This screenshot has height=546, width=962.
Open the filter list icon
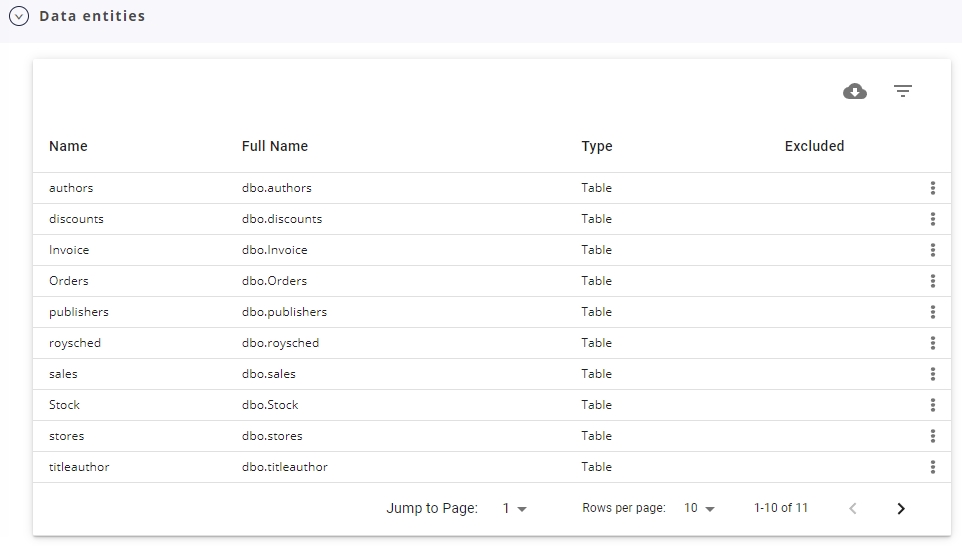[902, 91]
